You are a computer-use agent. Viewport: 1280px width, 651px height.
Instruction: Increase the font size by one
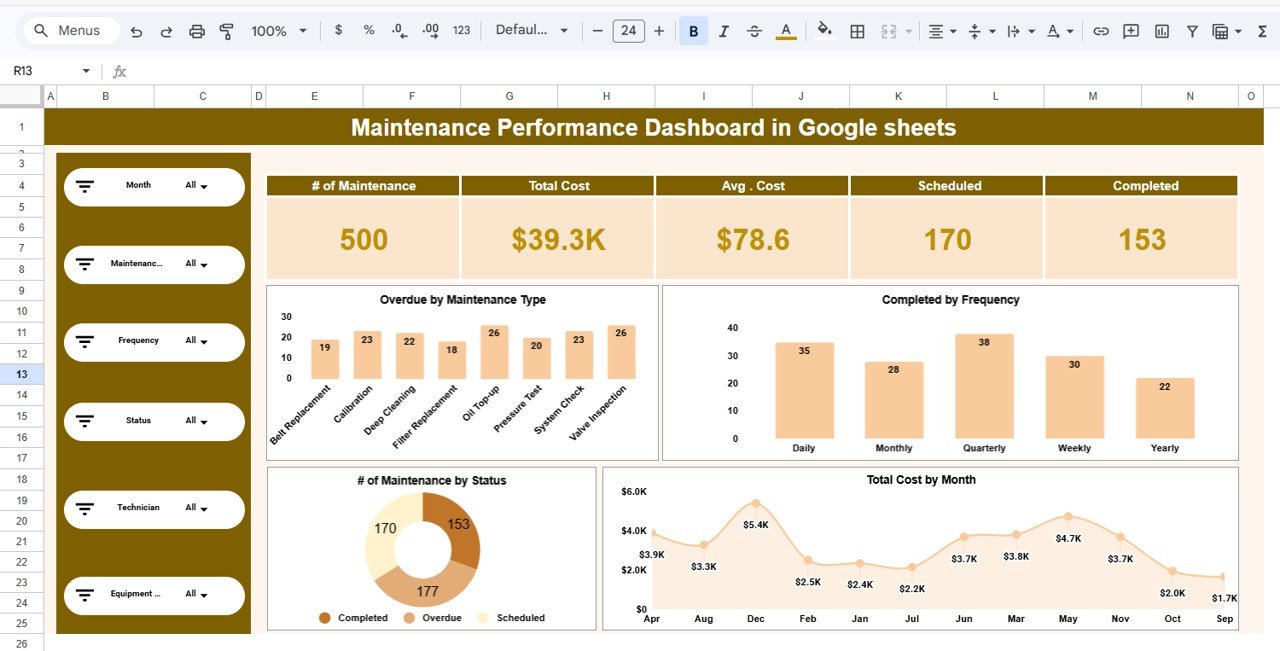pos(659,31)
